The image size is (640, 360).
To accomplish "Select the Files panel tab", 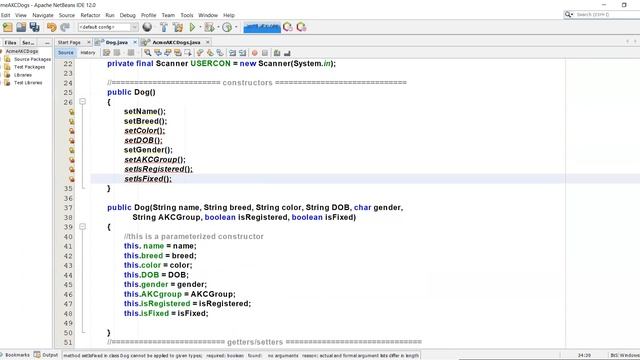I will pos(10,42).
